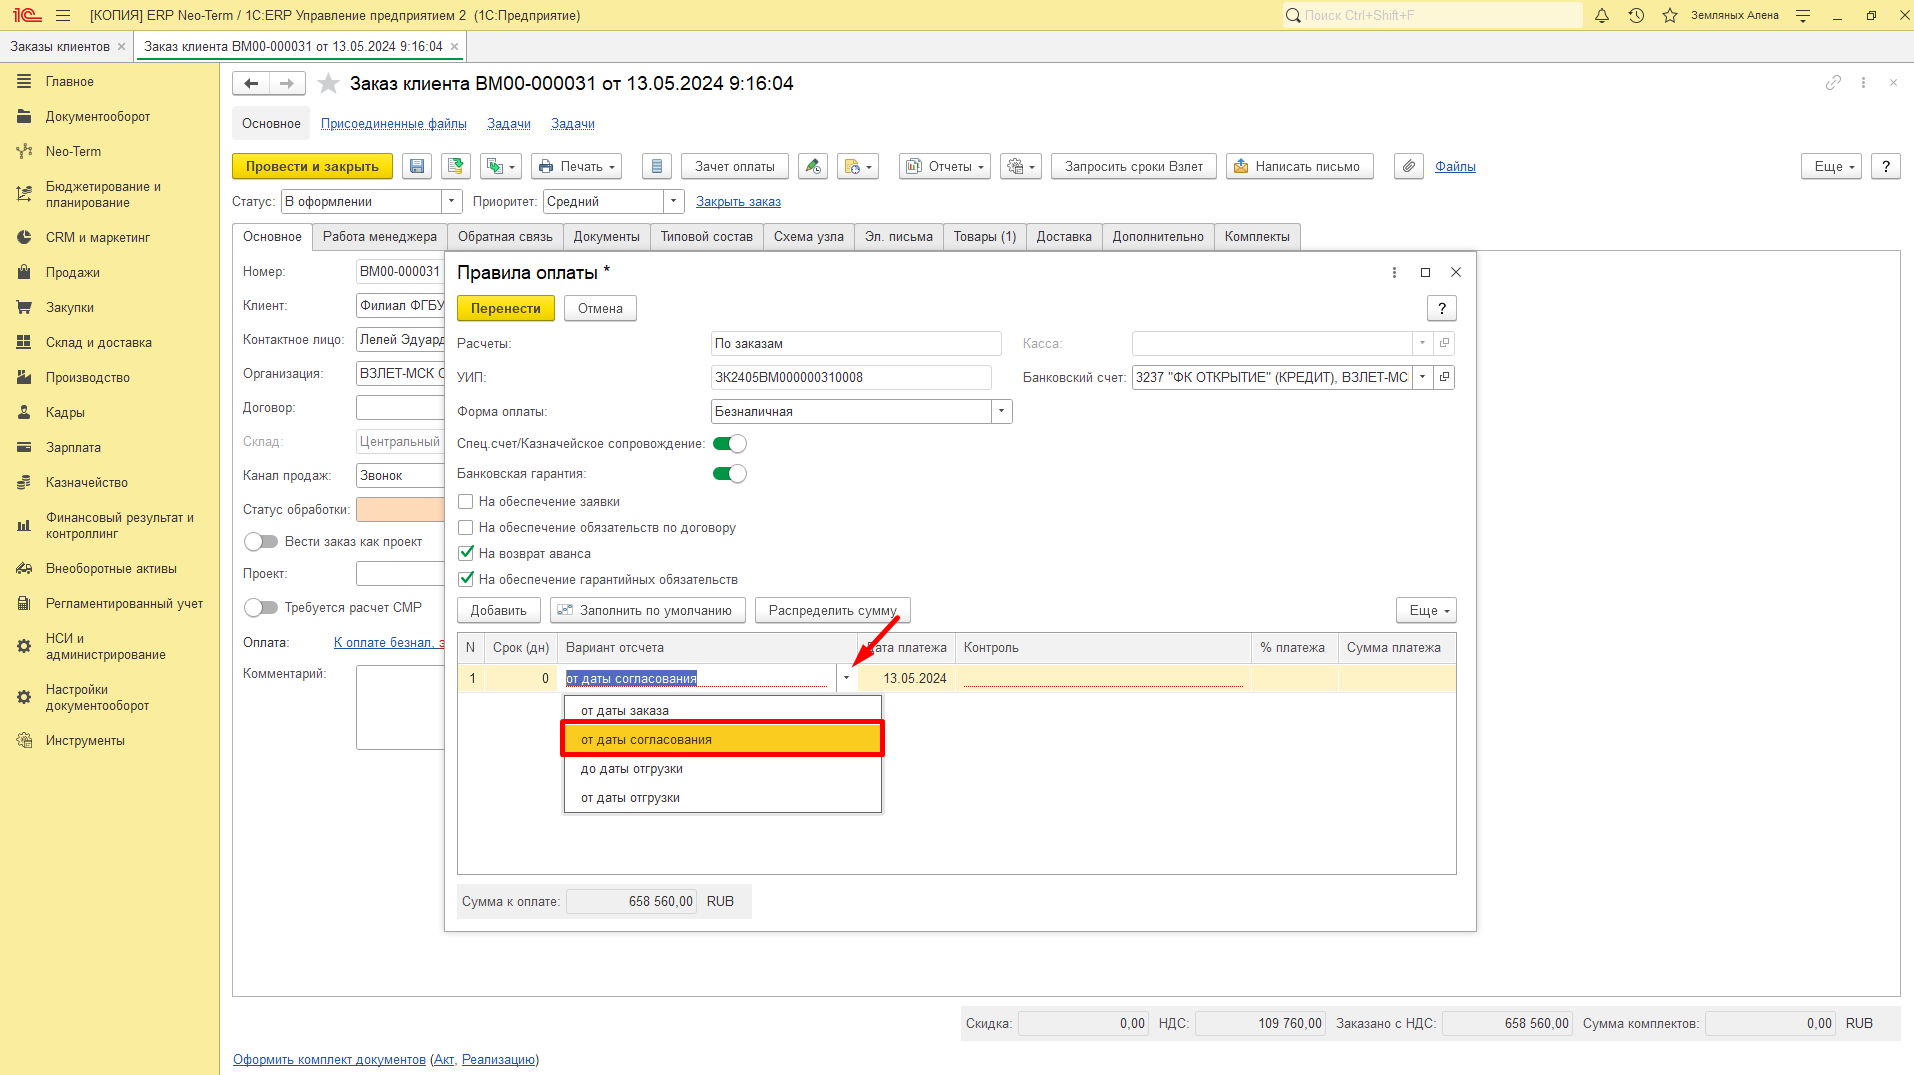
Task: Click the paperclip attachment icon
Action: point(1409,166)
